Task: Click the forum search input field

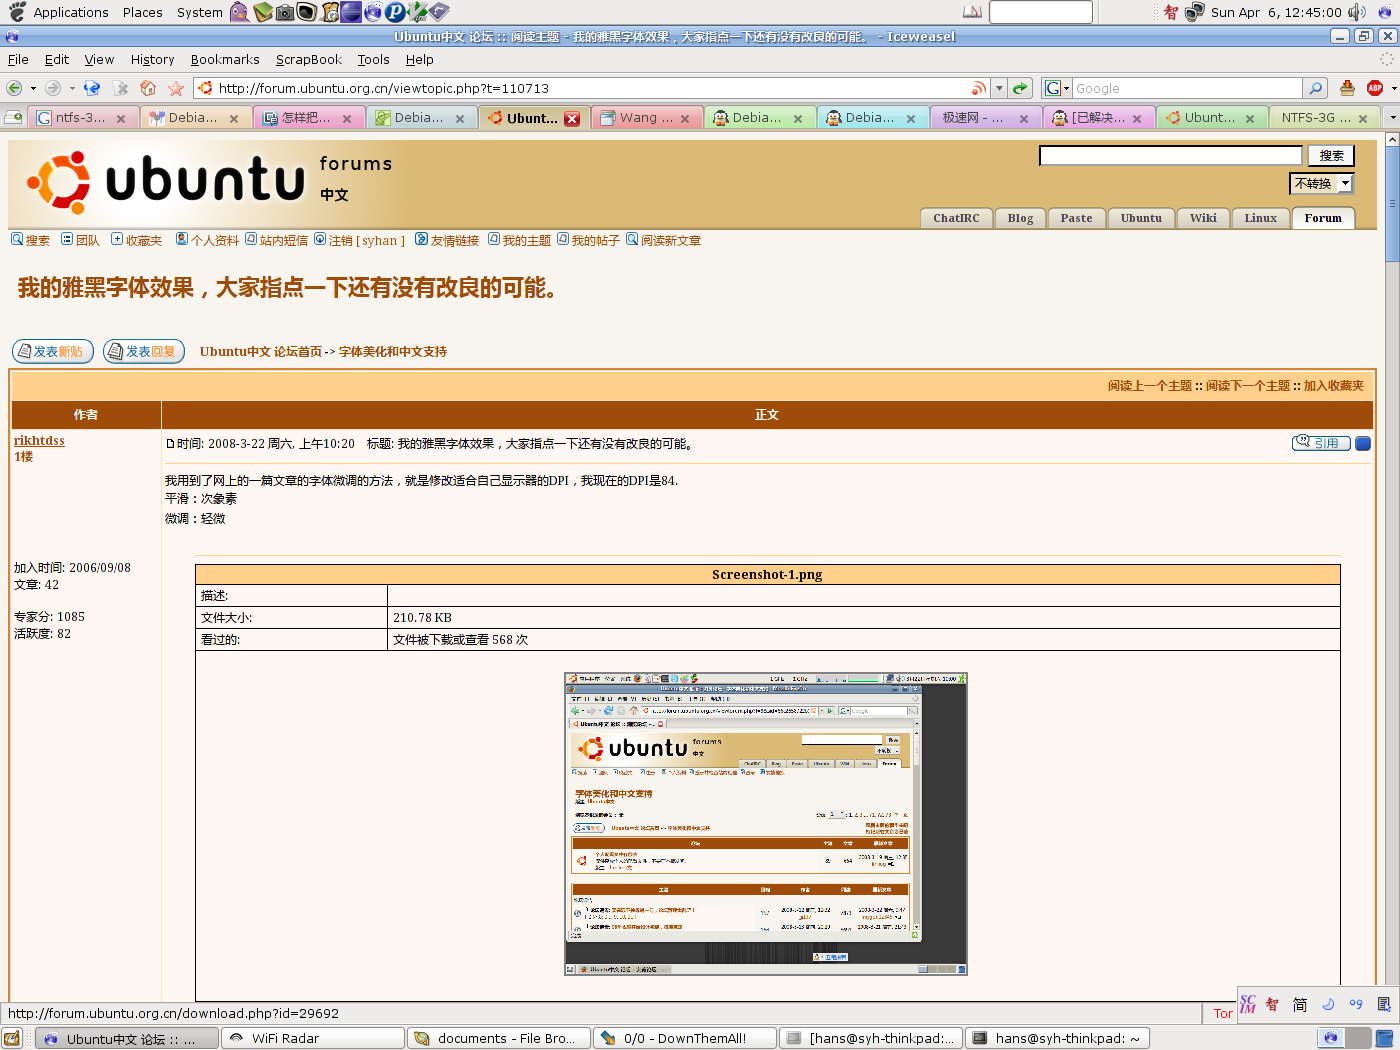Action: (1170, 155)
